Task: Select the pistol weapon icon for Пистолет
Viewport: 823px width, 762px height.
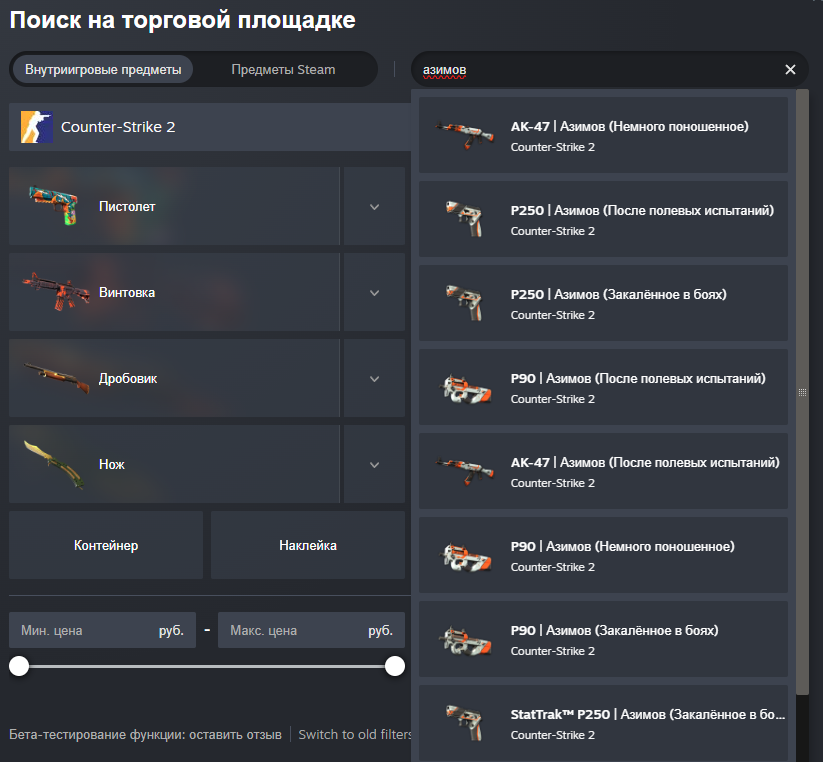Action: tap(54, 205)
